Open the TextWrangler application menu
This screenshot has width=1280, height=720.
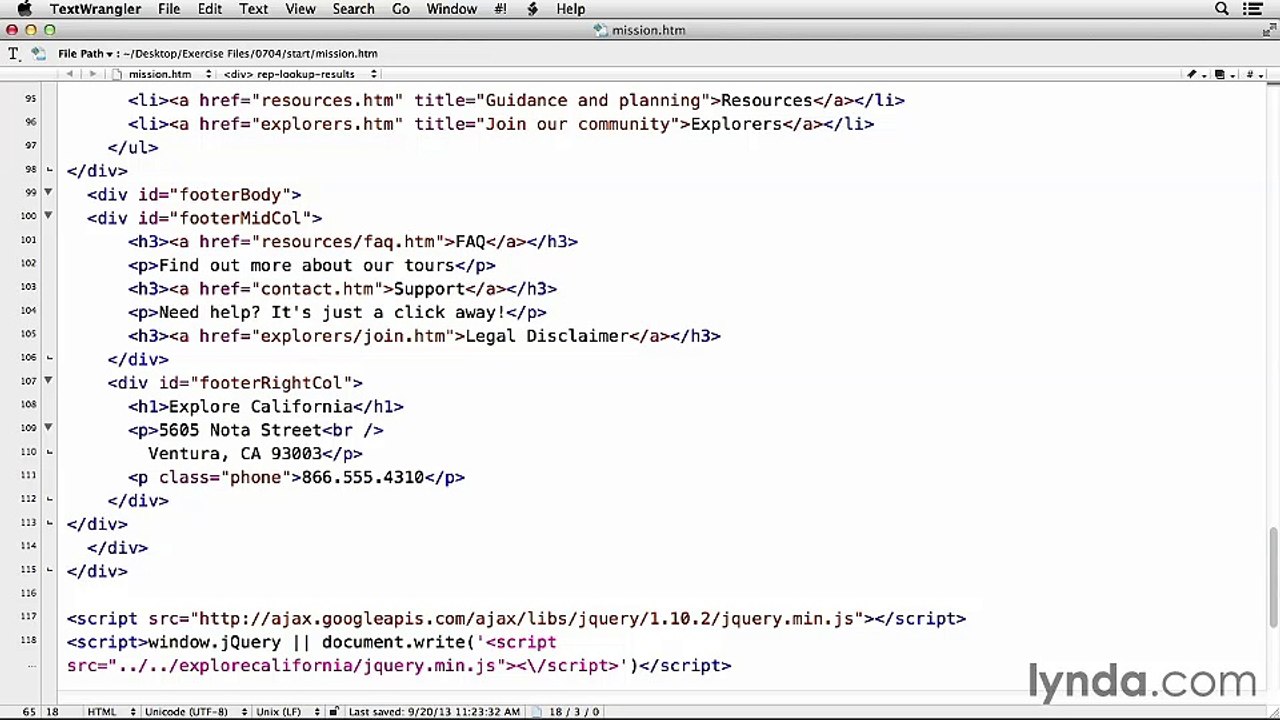(95, 9)
